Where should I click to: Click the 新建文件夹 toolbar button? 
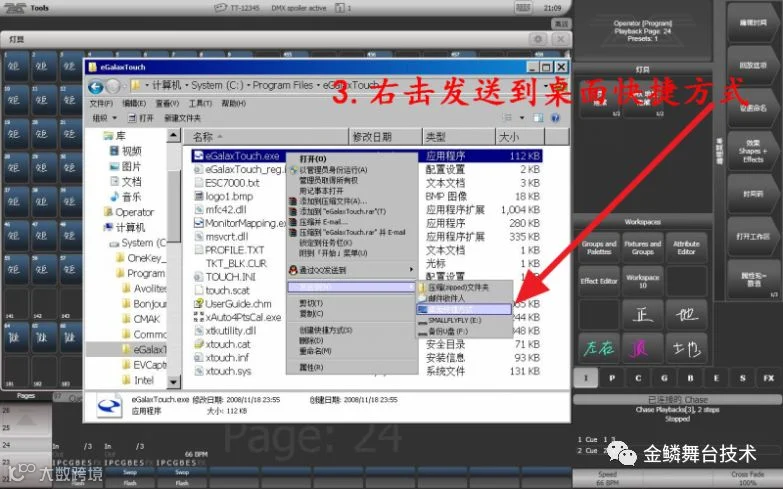coord(182,118)
